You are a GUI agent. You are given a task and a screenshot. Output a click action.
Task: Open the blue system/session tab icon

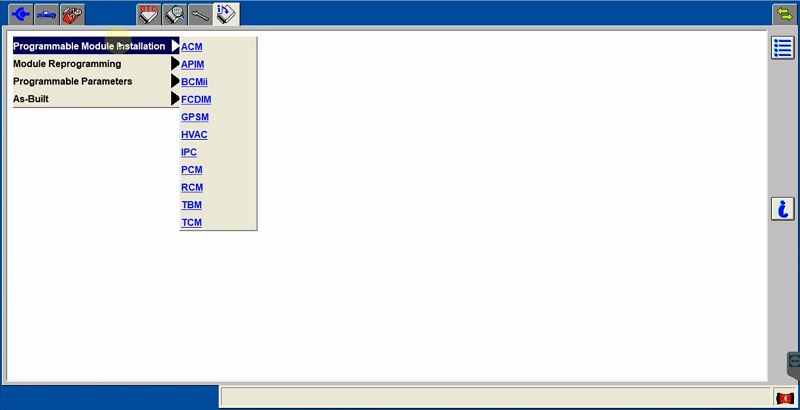tap(21, 14)
